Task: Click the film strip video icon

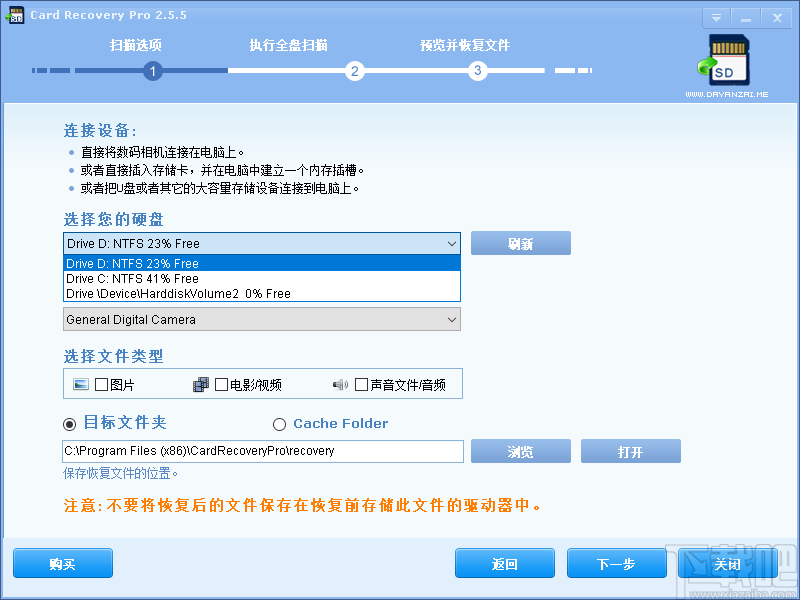Action: pos(201,384)
